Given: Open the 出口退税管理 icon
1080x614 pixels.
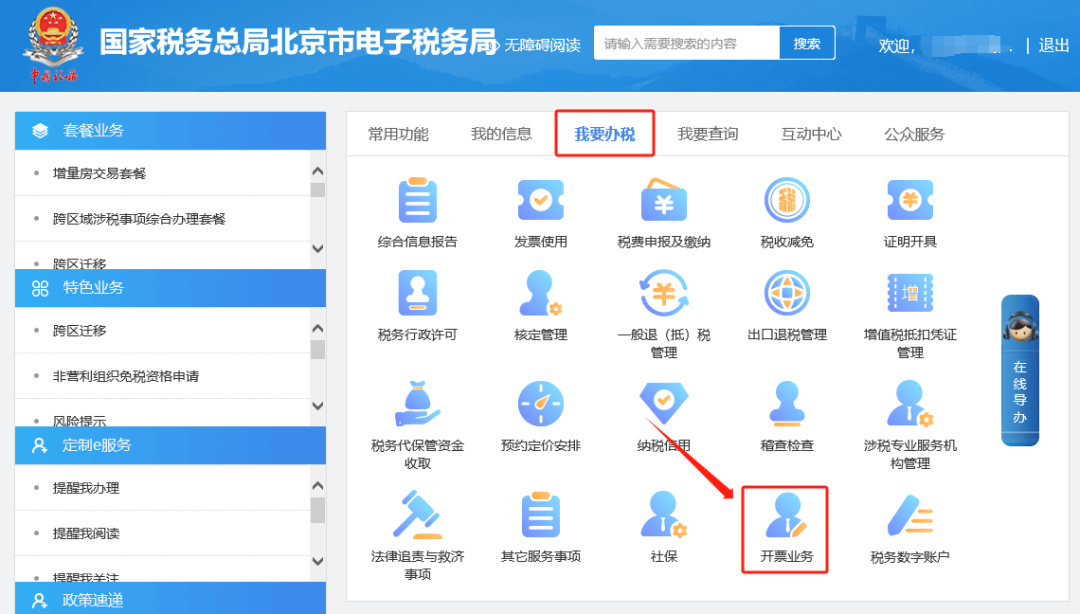Looking at the screenshot, I should pos(787,293).
